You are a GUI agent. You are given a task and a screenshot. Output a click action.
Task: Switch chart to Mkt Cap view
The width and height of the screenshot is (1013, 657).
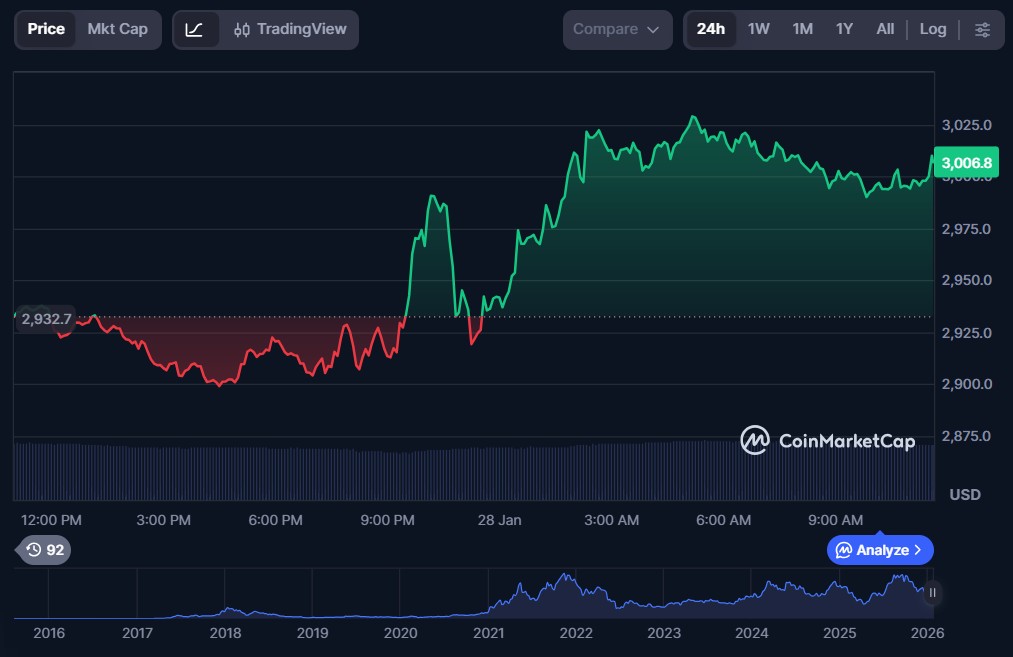click(117, 29)
